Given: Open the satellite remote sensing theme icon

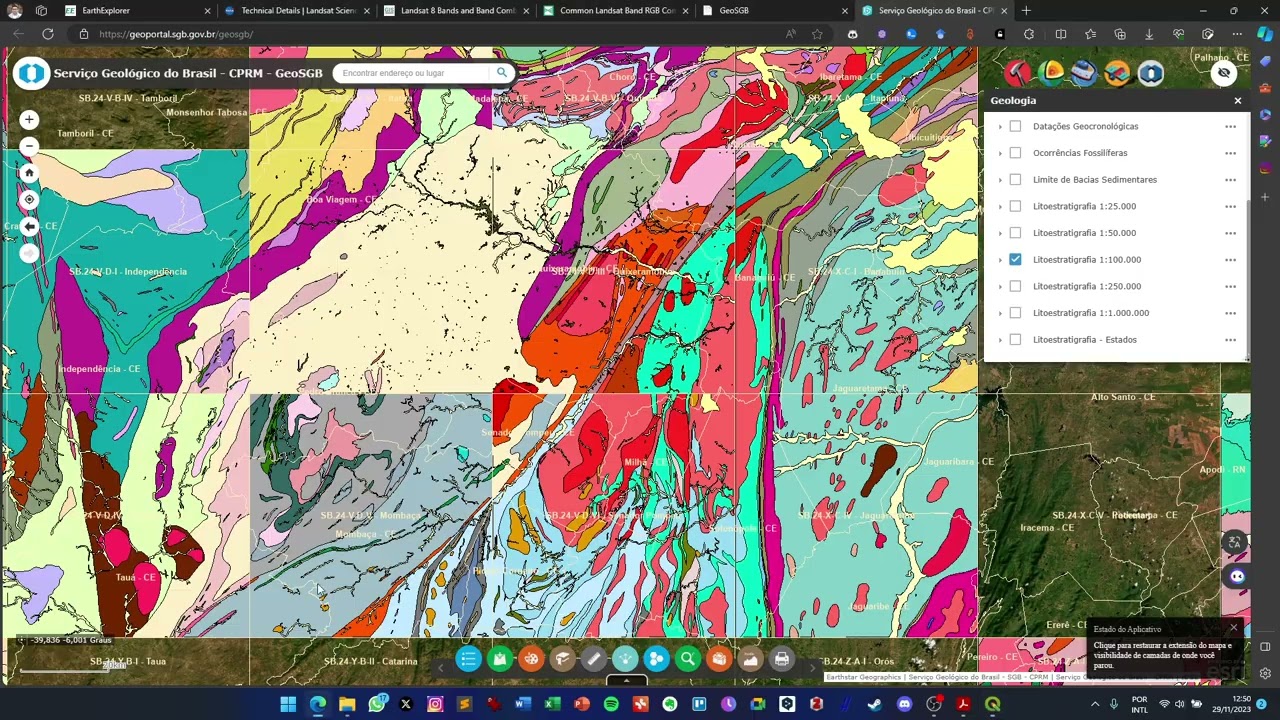Looking at the screenshot, I should click(1117, 73).
